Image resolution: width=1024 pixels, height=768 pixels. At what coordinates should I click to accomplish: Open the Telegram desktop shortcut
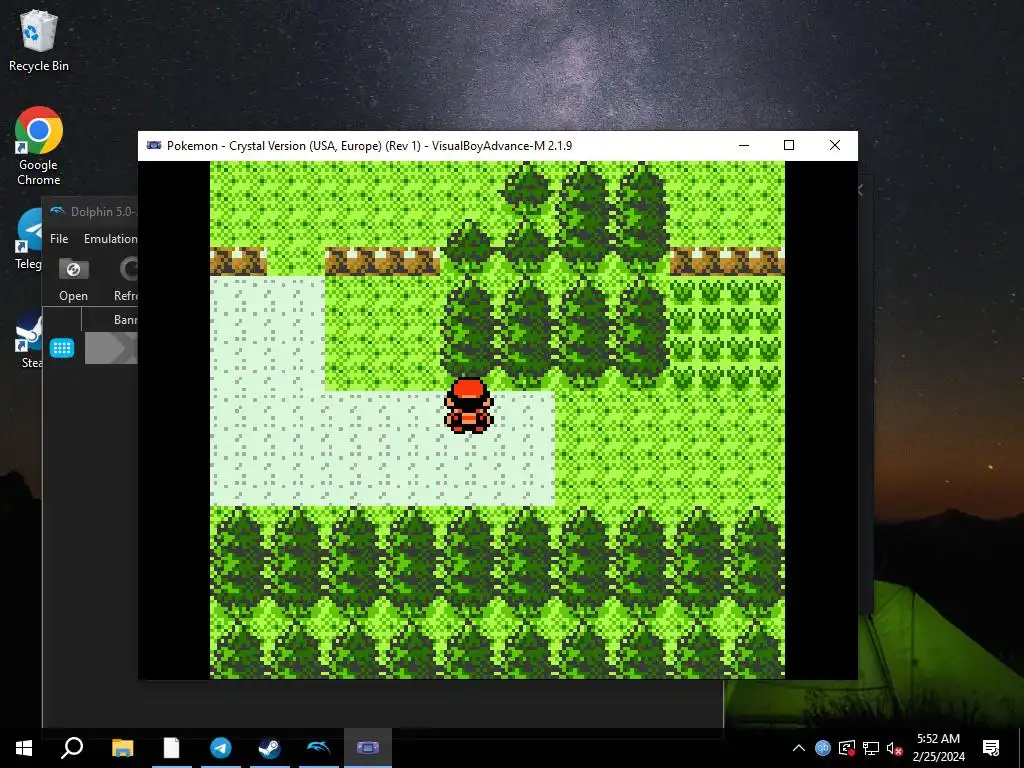coord(29,238)
